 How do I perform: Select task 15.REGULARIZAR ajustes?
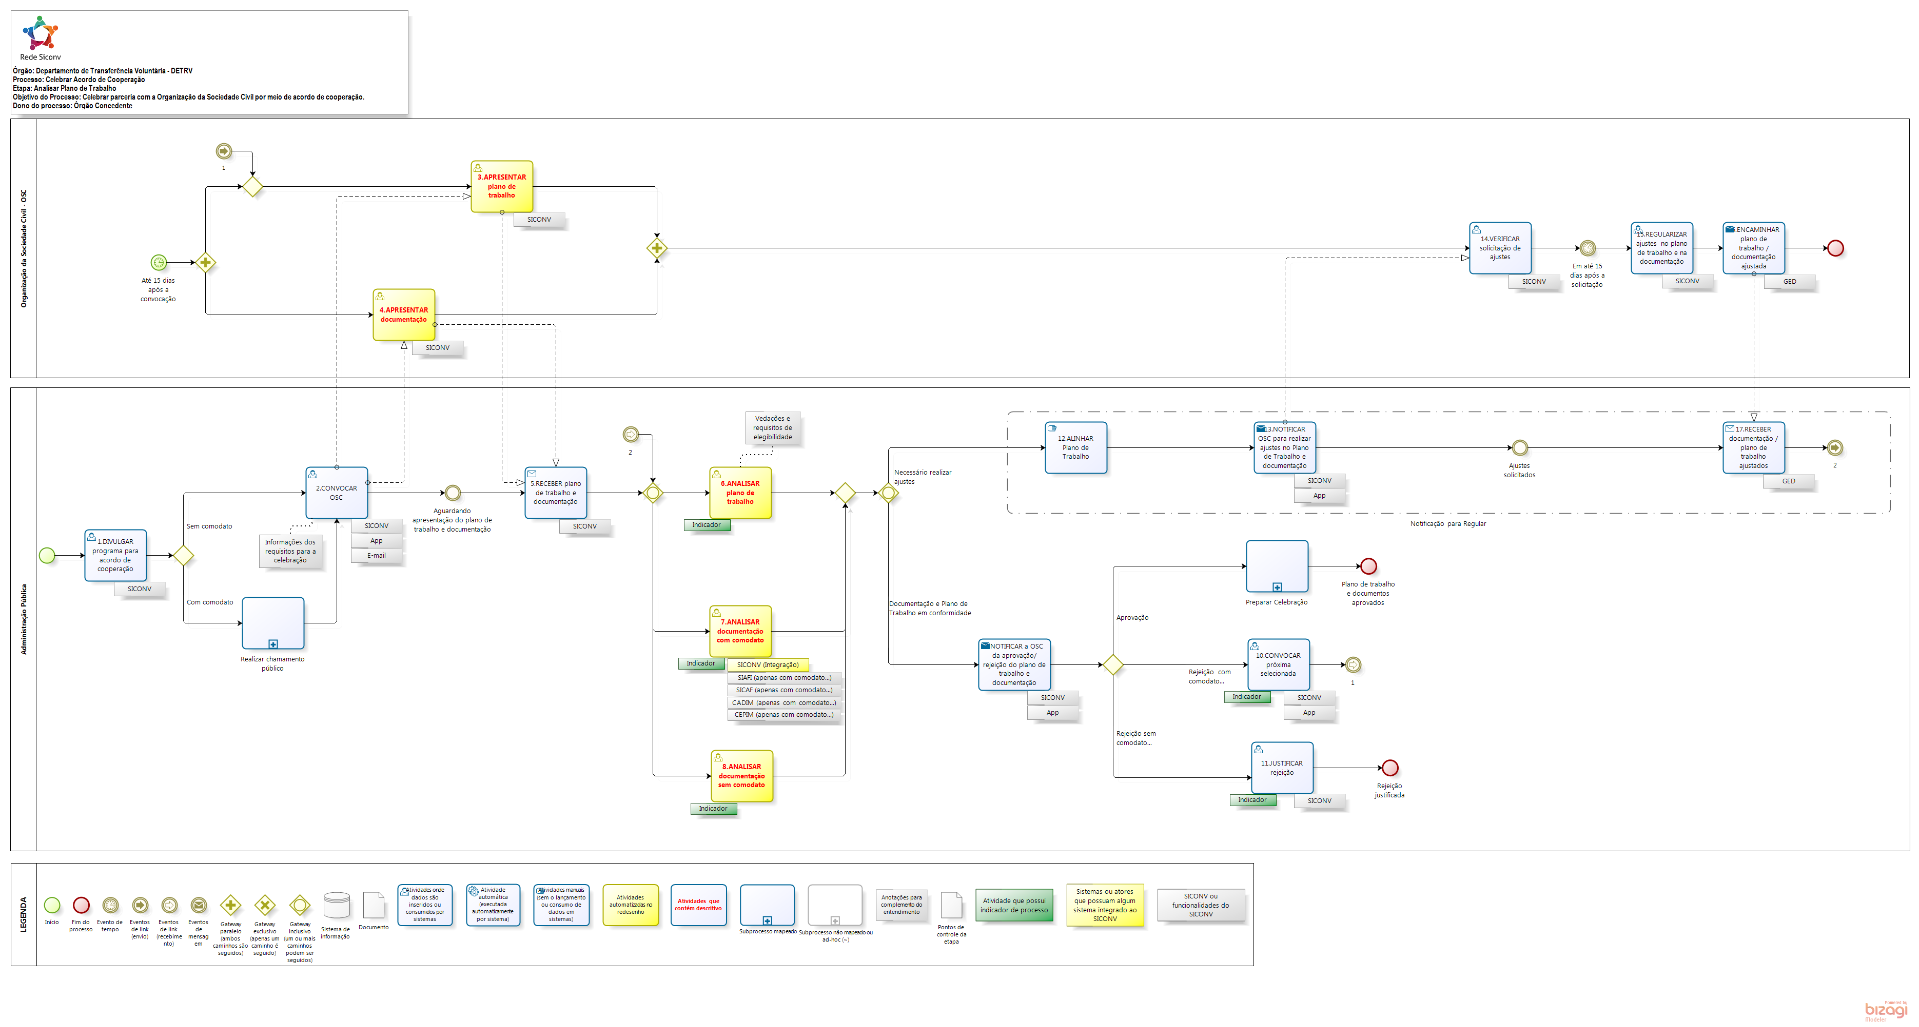pos(1662,248)
